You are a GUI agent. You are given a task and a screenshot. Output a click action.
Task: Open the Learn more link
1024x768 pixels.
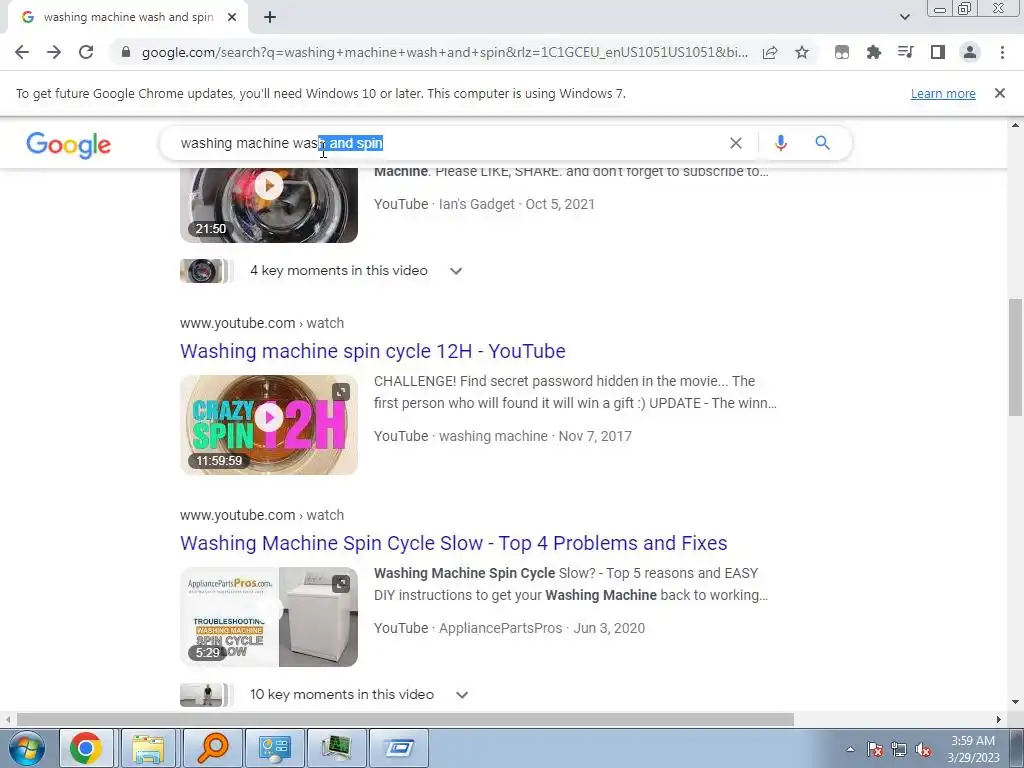tap(943, 93)
